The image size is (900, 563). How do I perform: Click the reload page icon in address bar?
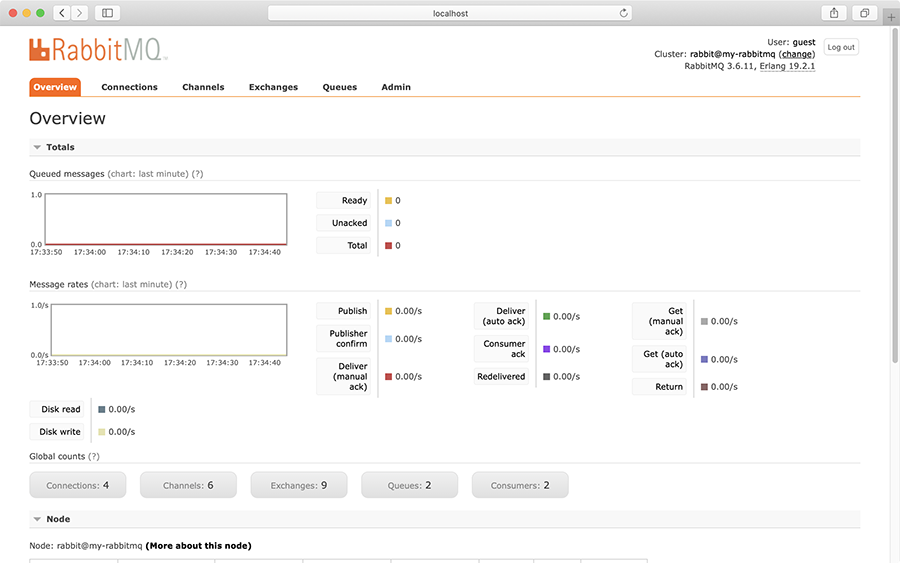coord(624,13)
